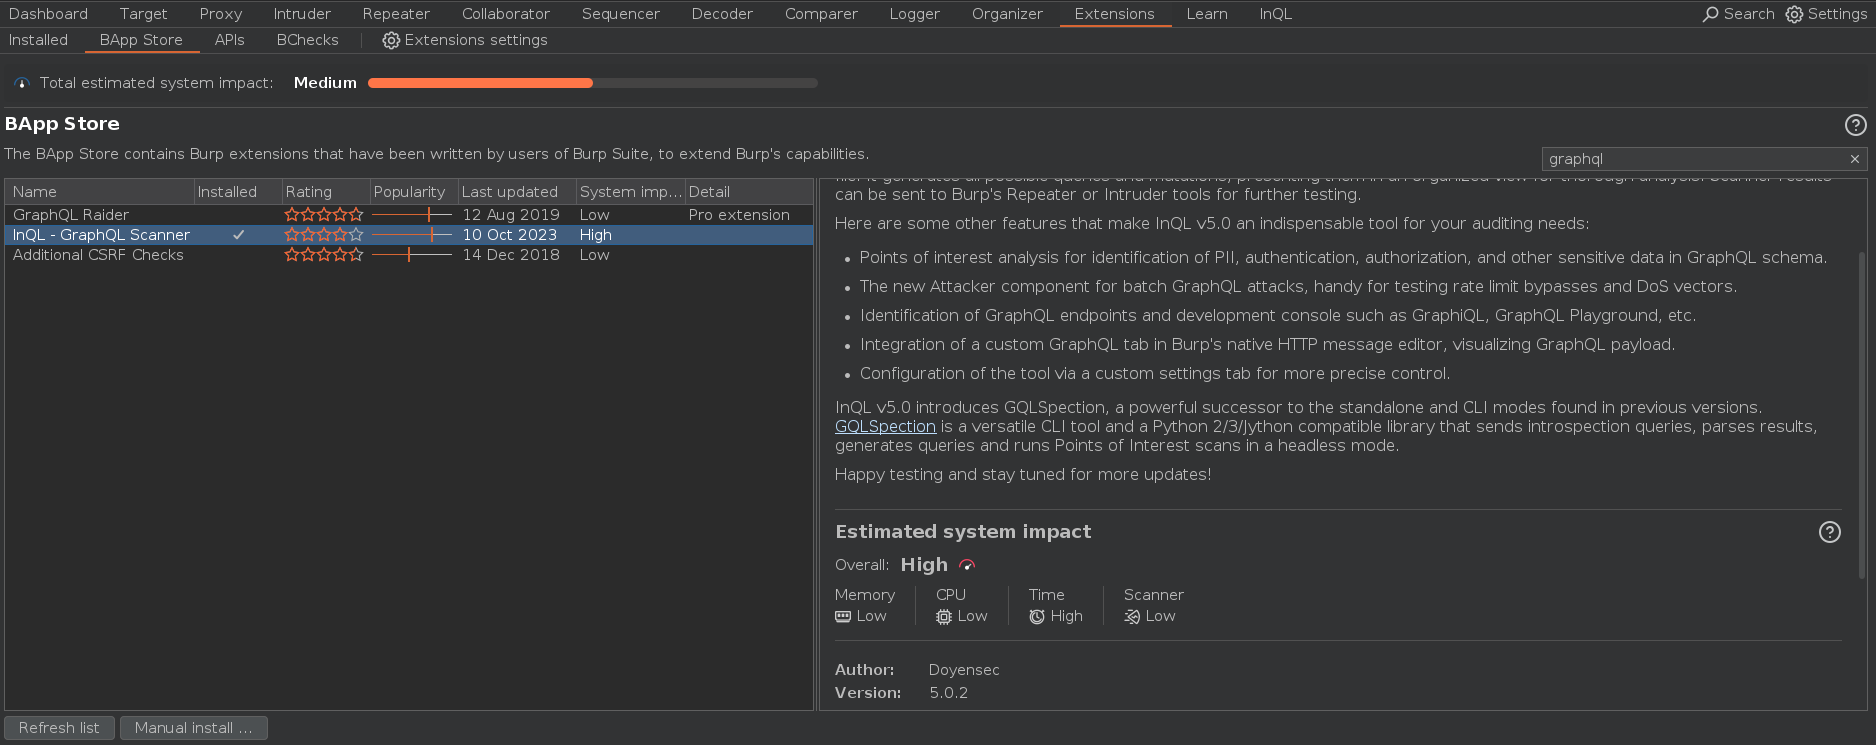Viewport: 1876px width, 745px height.
Task: Open Estimated system impact help icon
Action: [1829, 532]
